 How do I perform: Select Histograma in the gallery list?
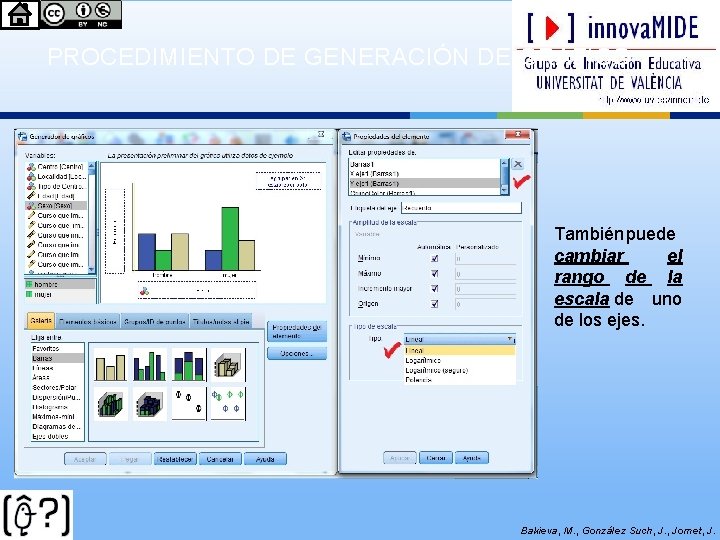57,407
